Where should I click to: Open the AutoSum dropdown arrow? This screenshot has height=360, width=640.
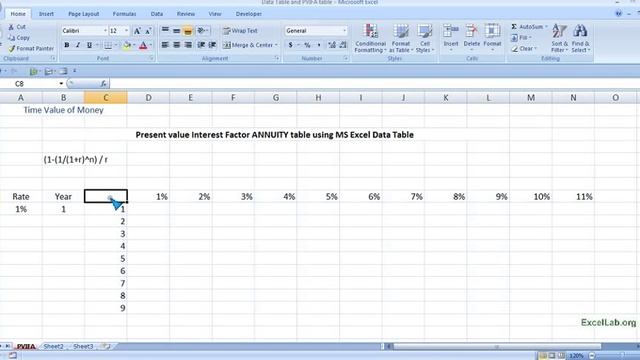(546, 27)
